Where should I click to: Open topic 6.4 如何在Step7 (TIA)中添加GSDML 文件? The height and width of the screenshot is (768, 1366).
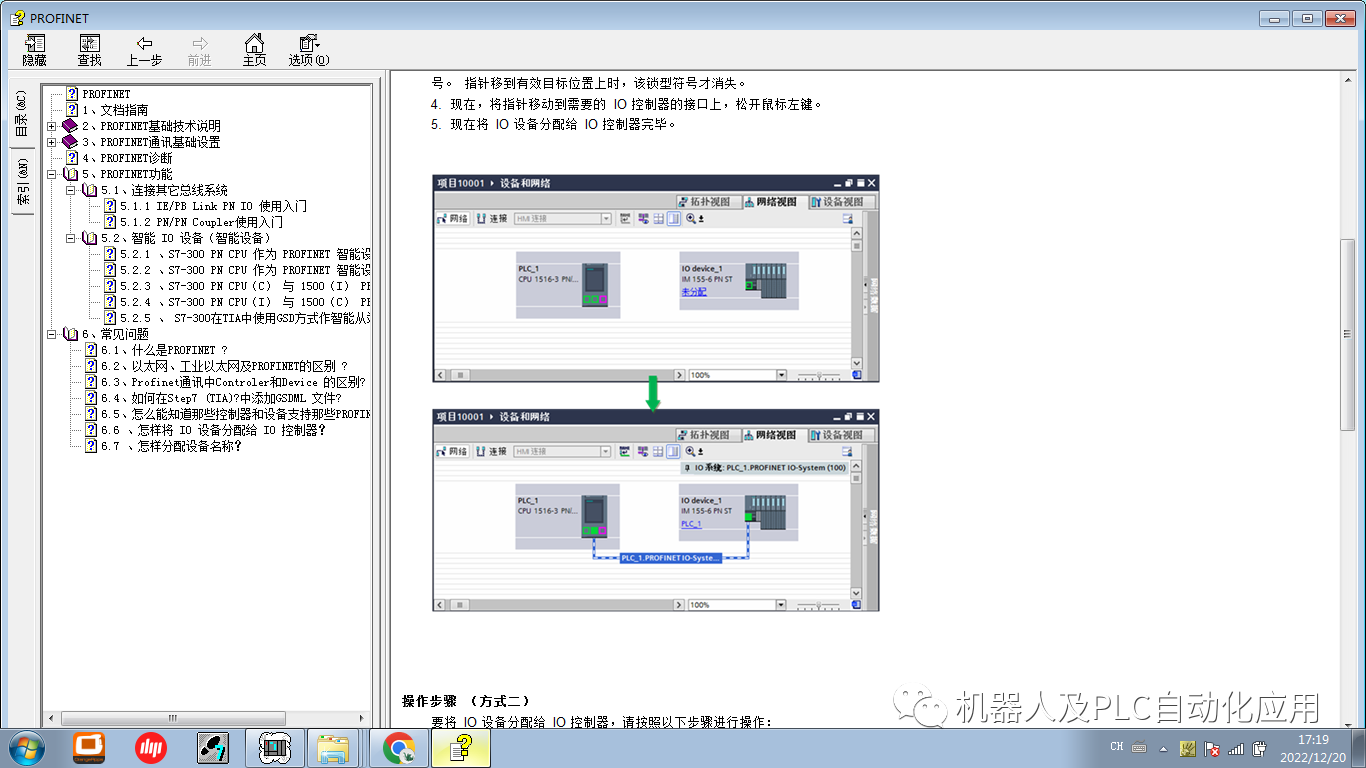pos(221,398)
